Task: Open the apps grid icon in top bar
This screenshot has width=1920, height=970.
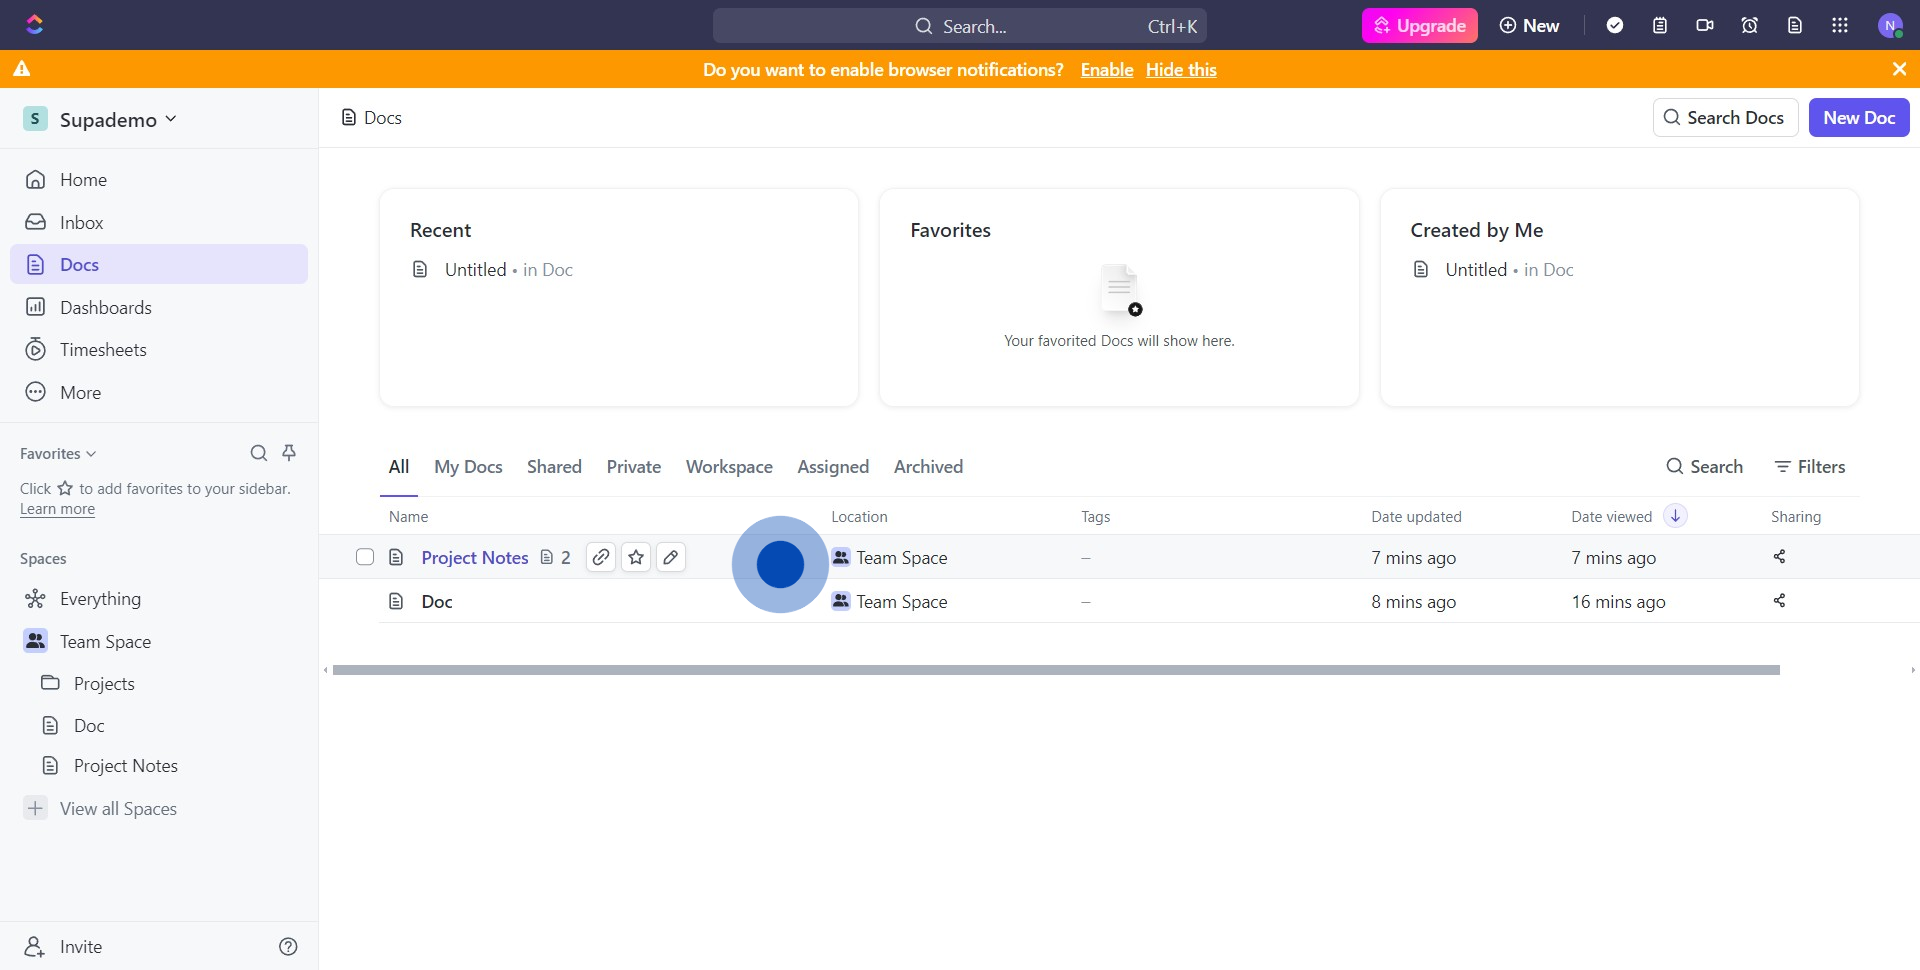Action: point(1839,25)
